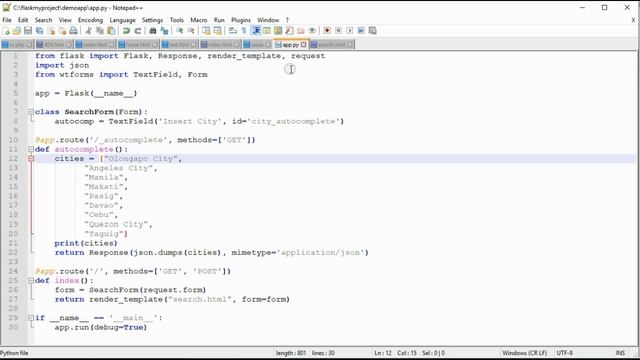Open the Document Map toolbar icon
Viewport: 640px width, 360px height.
[x=278, y=31]
